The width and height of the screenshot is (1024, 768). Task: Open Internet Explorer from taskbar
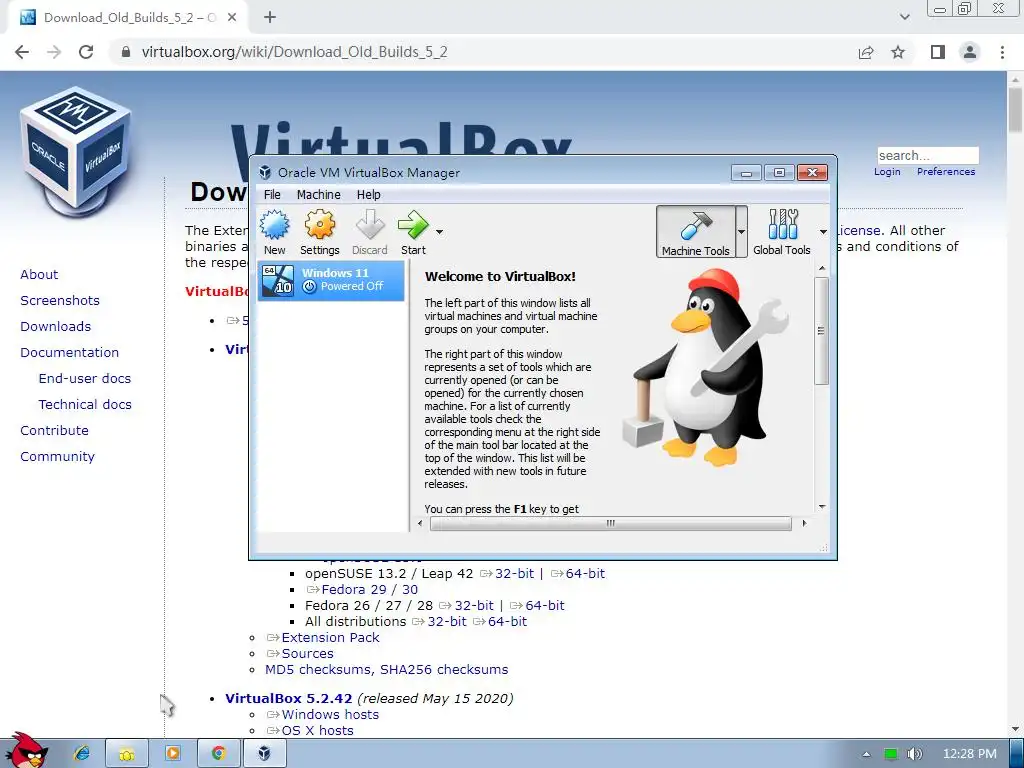[82, 754]
